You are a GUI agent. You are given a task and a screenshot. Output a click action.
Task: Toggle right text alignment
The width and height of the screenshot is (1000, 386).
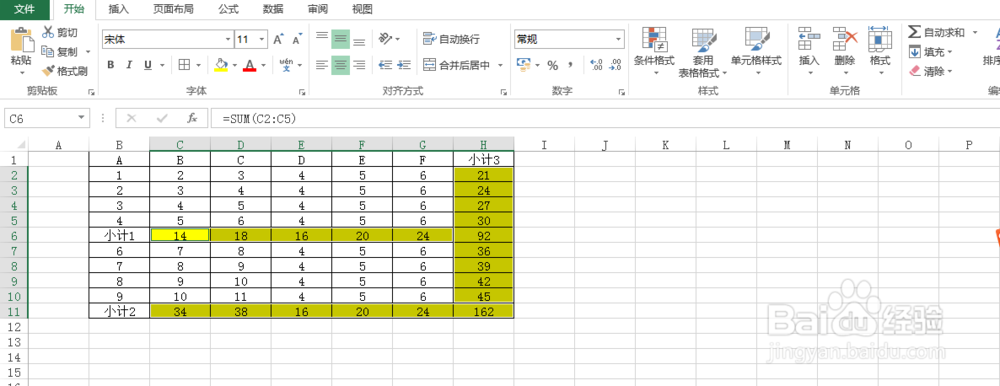pos(359,64)
